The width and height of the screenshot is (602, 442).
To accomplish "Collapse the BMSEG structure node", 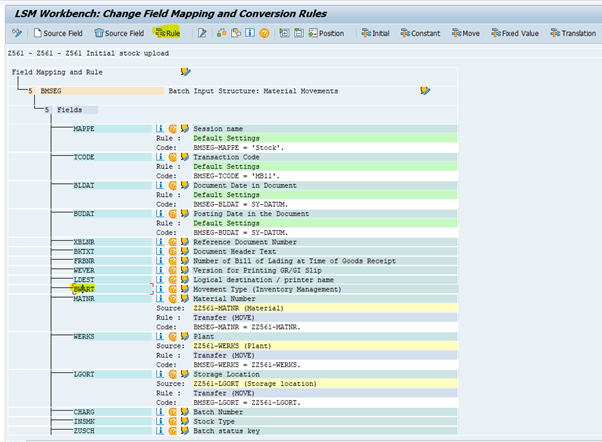I will tap(30, 91).
